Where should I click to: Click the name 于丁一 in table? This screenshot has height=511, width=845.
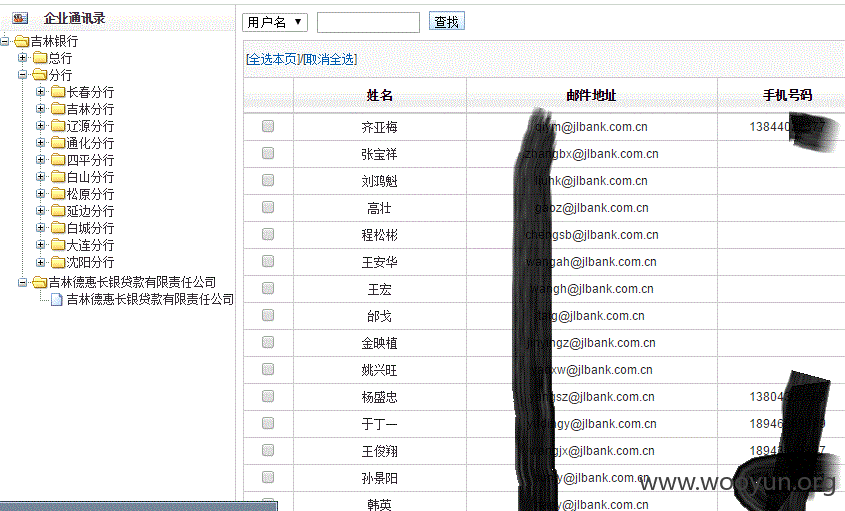pyautogui.click(x=379, y=424)
